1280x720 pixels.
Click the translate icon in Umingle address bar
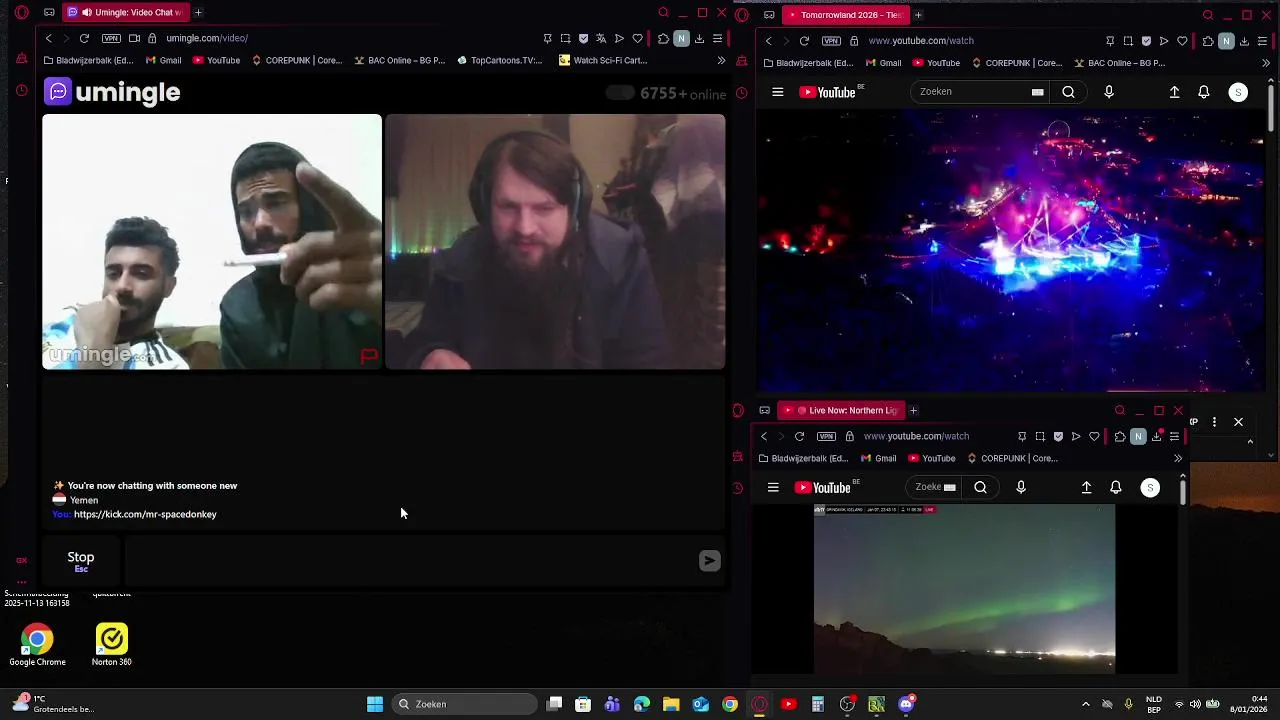601,38
